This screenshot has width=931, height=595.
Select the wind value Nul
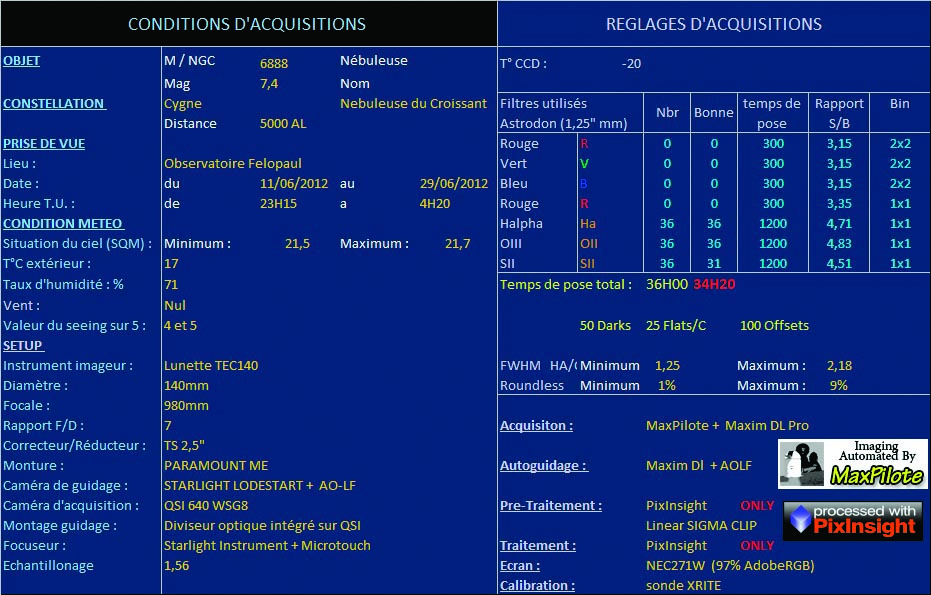175,305
